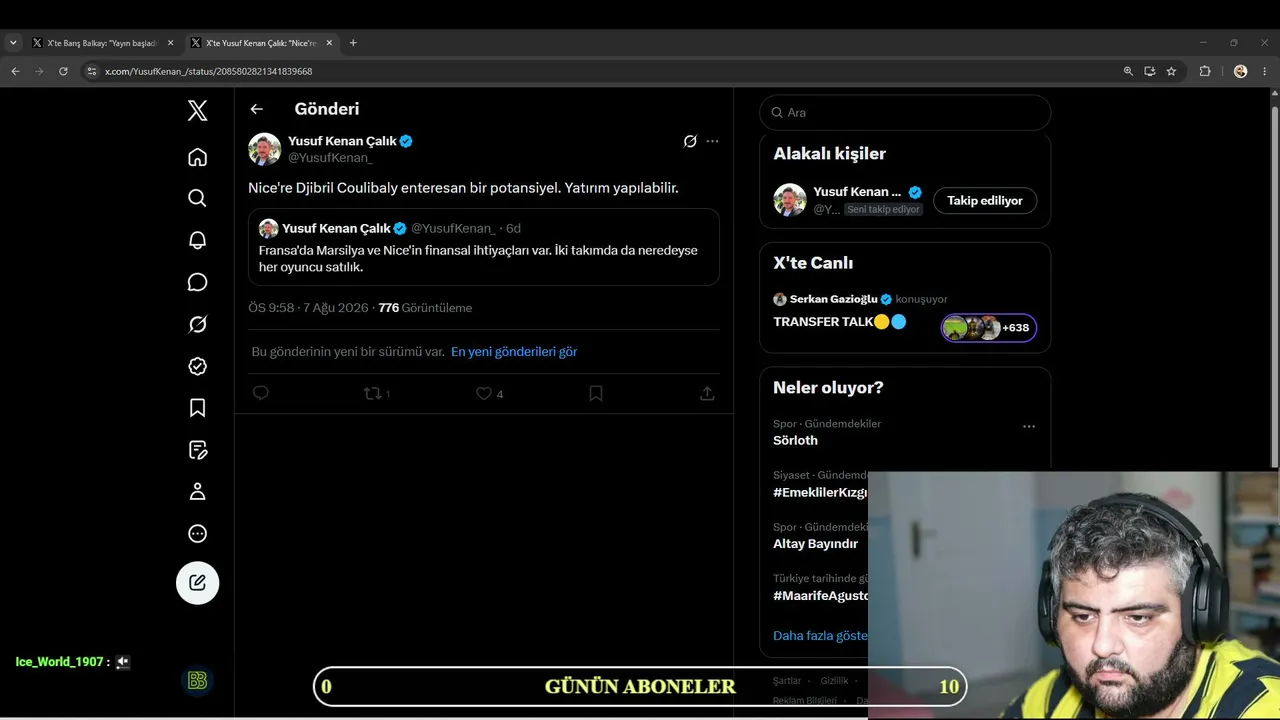Click the 776 Görüntüleme view count
1280x720 pixels.
tap(425, 308)
